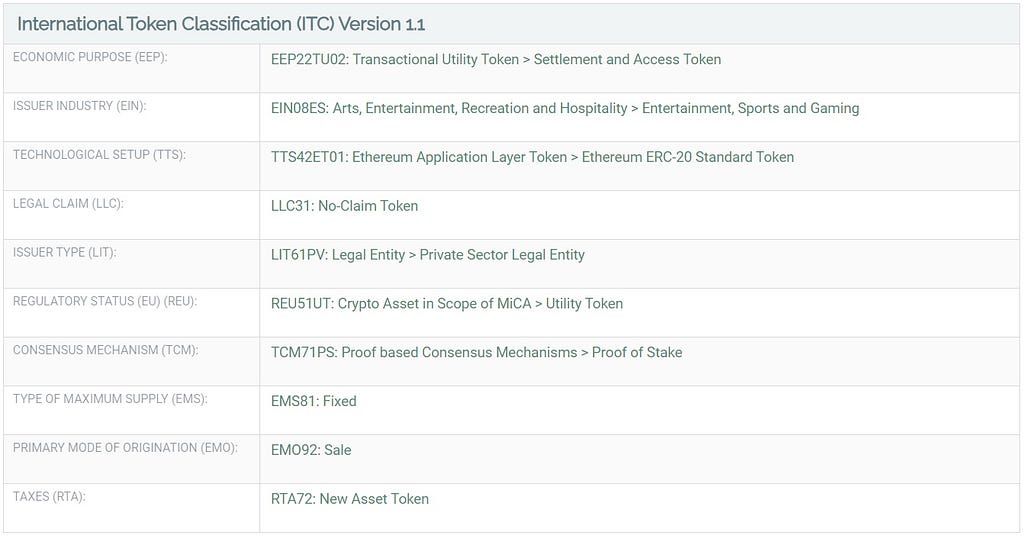Click the EMO92 Sale value
The image size is (1024, 536).
coord(311,450)
